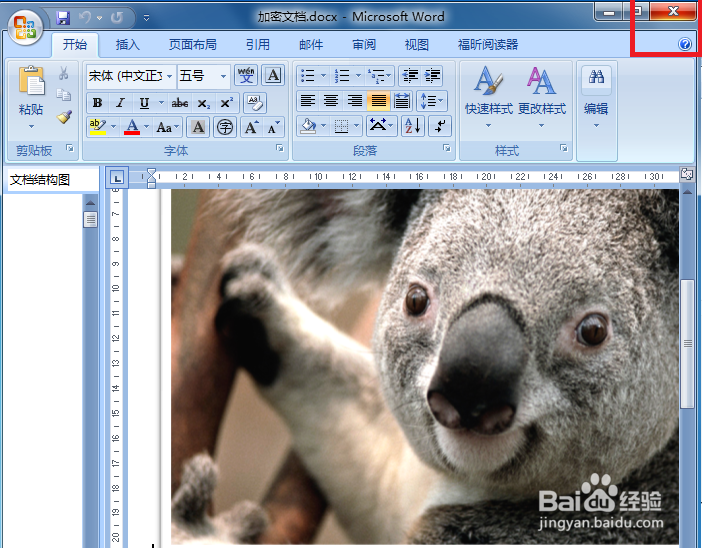Viewport: 702px width, 548px height.
Task: Apply bulleted list
Action: [x=308, y=75]
